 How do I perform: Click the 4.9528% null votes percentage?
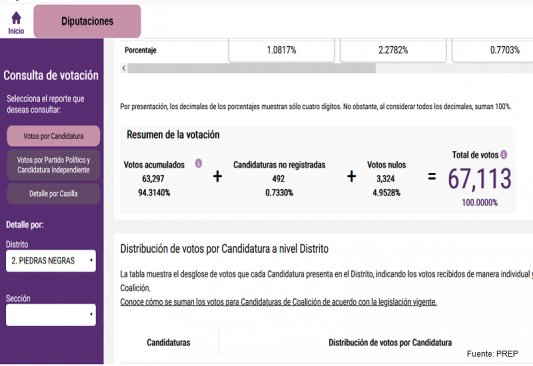386,193
